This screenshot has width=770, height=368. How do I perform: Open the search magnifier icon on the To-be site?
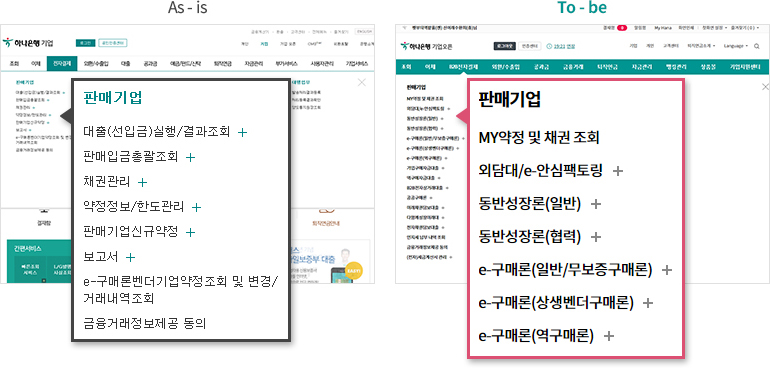click(757, 46)
